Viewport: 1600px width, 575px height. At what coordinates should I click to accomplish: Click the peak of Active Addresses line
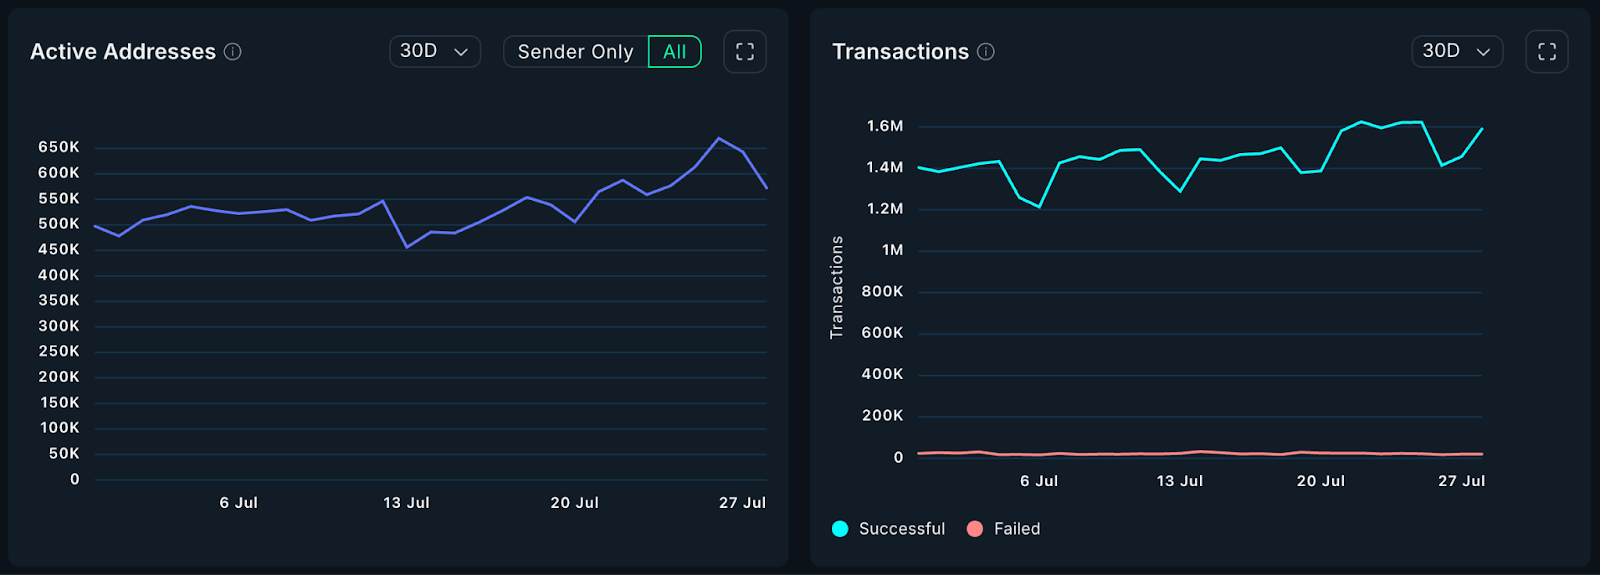[x=718, y=138]
